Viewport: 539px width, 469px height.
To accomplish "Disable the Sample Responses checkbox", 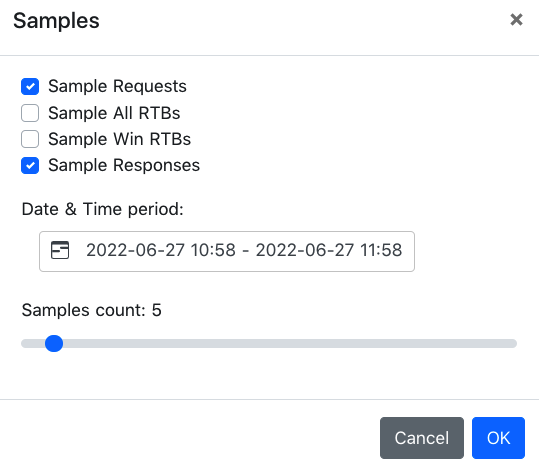I will pos(30,165).
